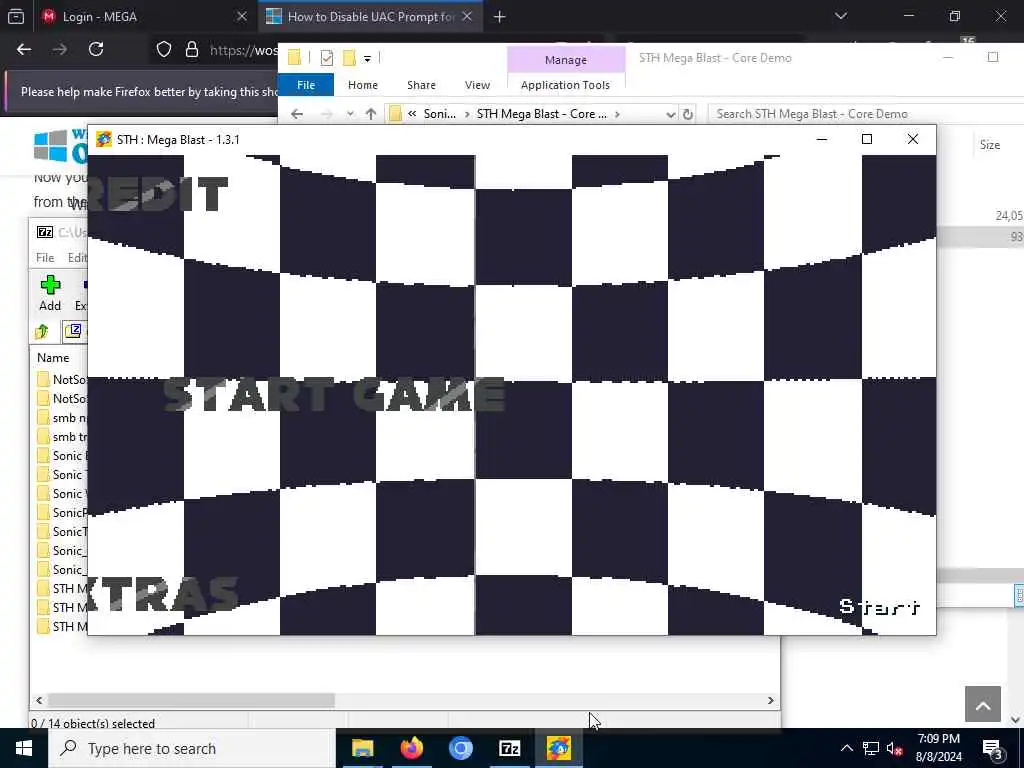Close the How to Disable UAC Prompt tab
This screenshot has width=1024, height=768.
467,16
